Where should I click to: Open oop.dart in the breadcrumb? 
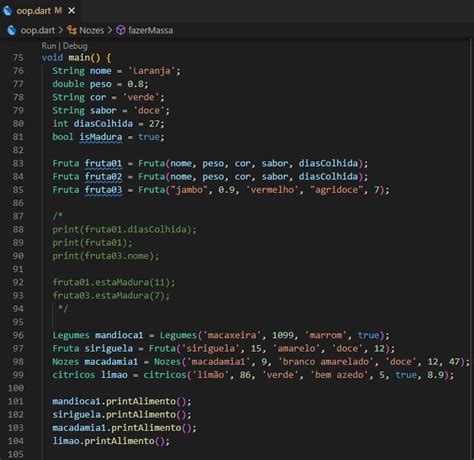[37, 30]
